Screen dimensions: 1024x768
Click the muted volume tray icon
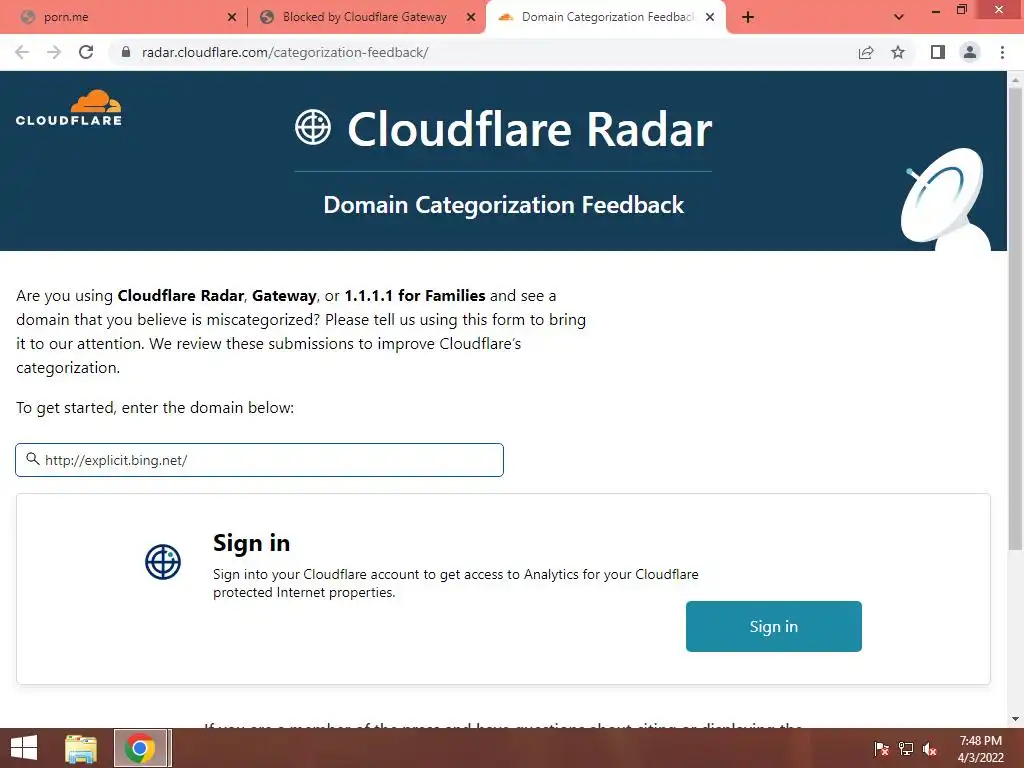(930, 749)
